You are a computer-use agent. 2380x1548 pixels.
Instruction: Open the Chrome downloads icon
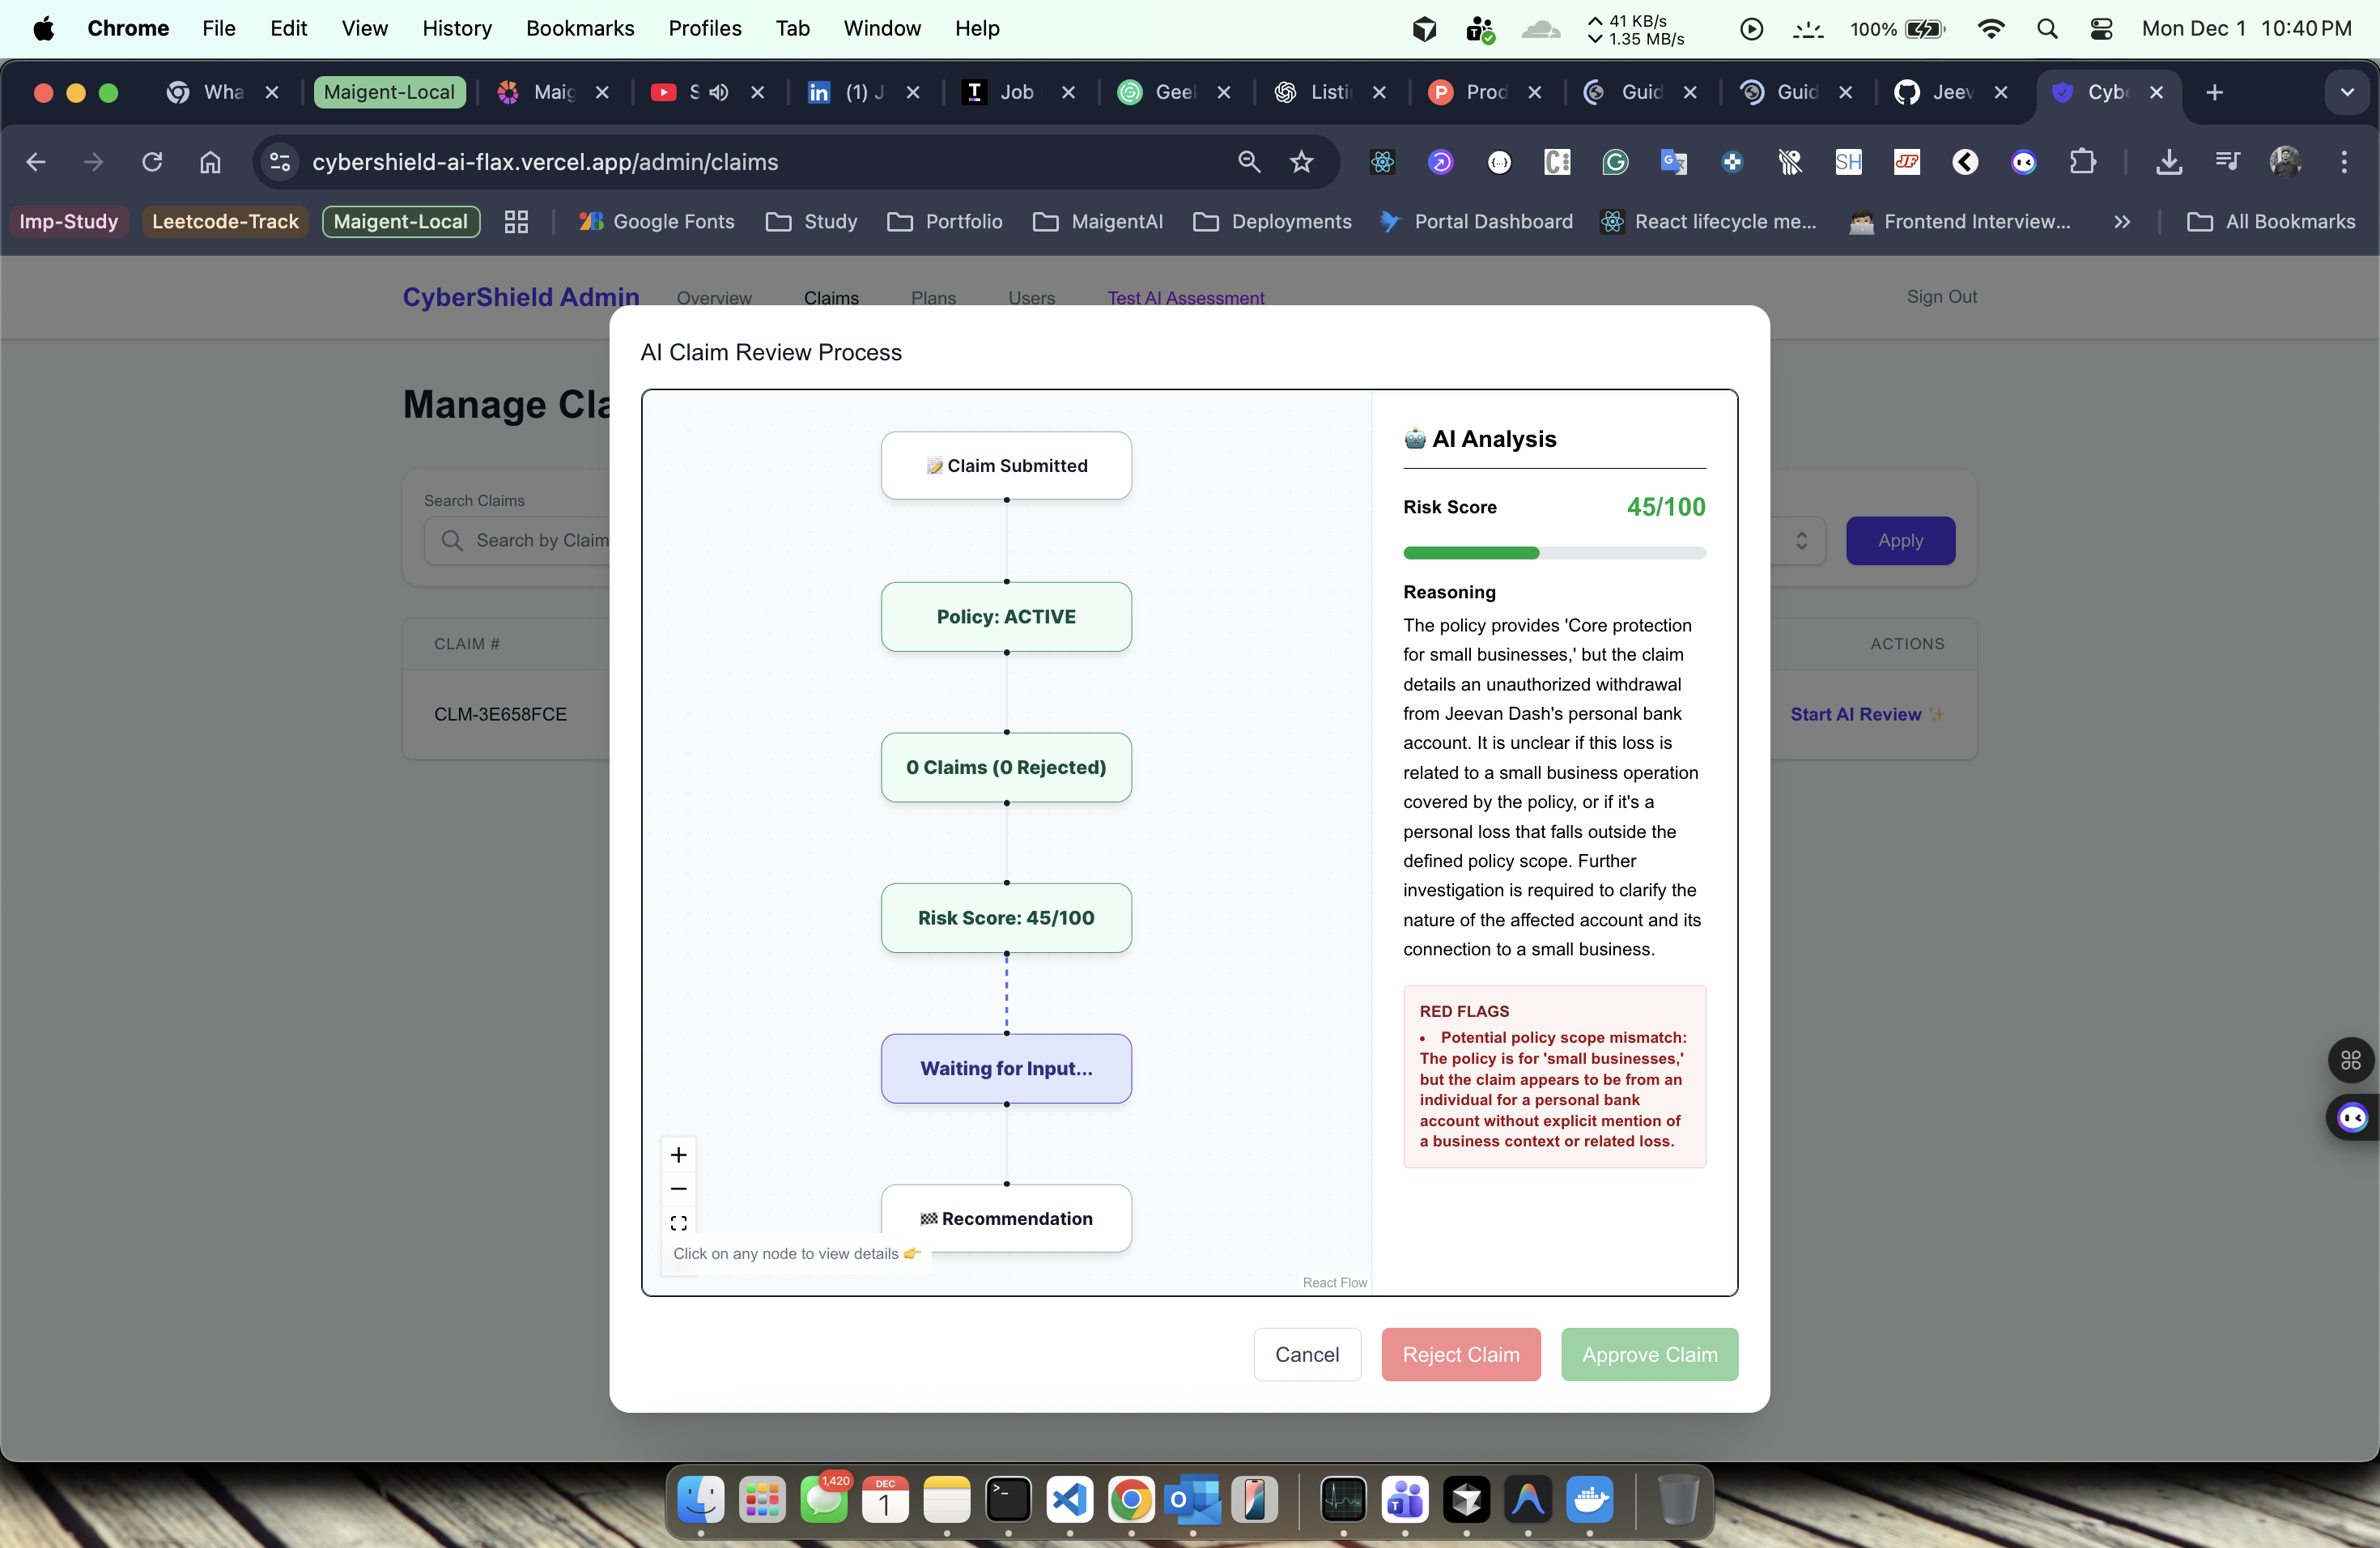2168,162
